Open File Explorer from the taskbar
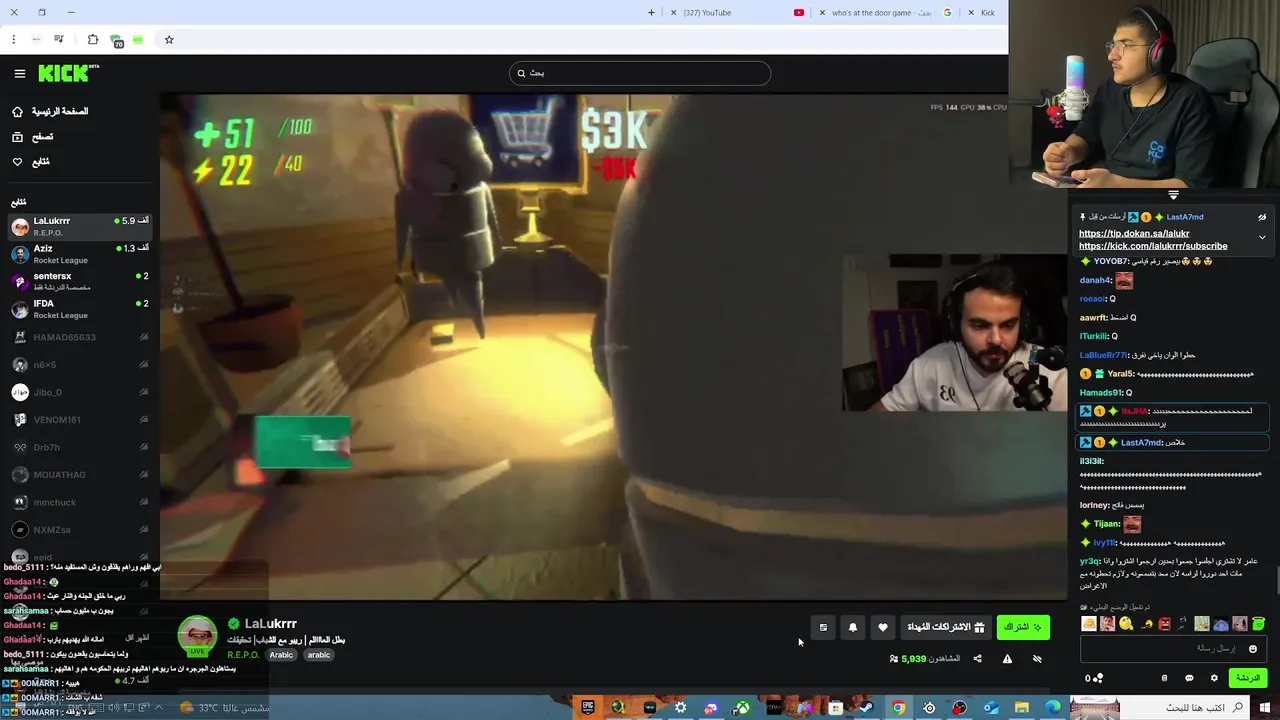Image resolution: width=1280 pixels, height=720 pixels. (x=1022, y=708)
